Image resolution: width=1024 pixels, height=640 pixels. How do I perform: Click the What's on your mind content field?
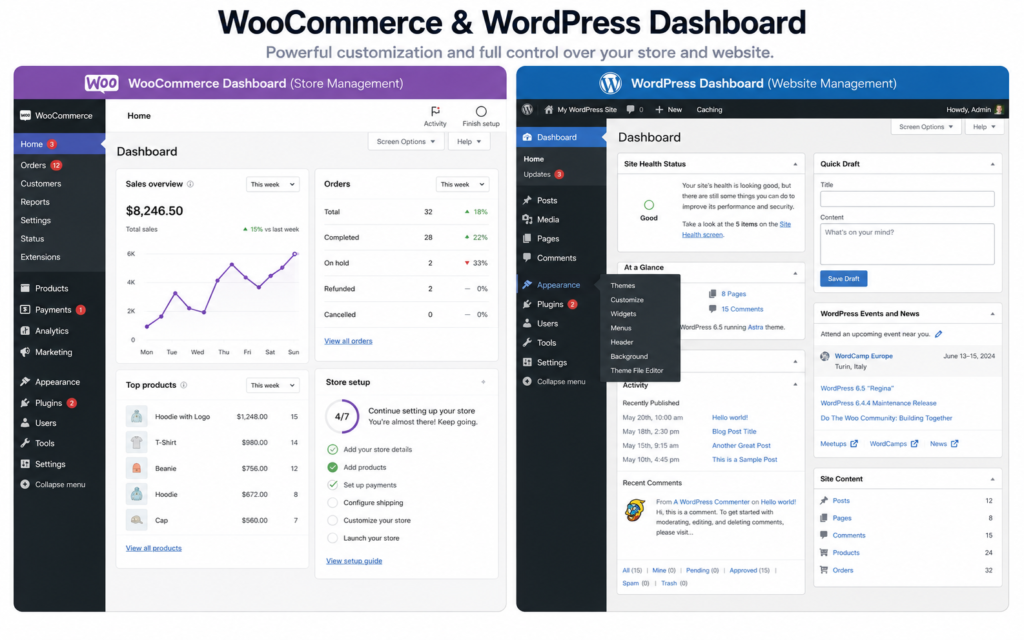pos(907,244)
